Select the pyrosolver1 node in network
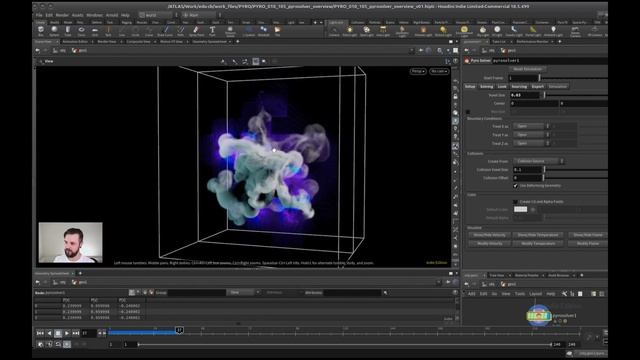The width and height of the screenshot is (640, 360). pos(539,316)
